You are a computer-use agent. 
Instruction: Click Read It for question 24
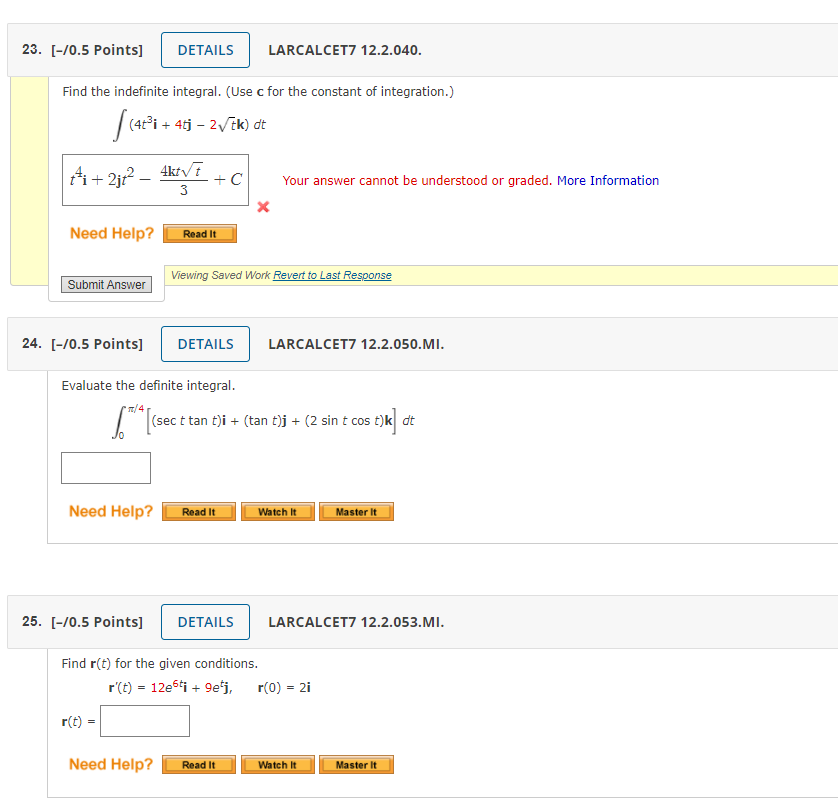coord(198,511)
